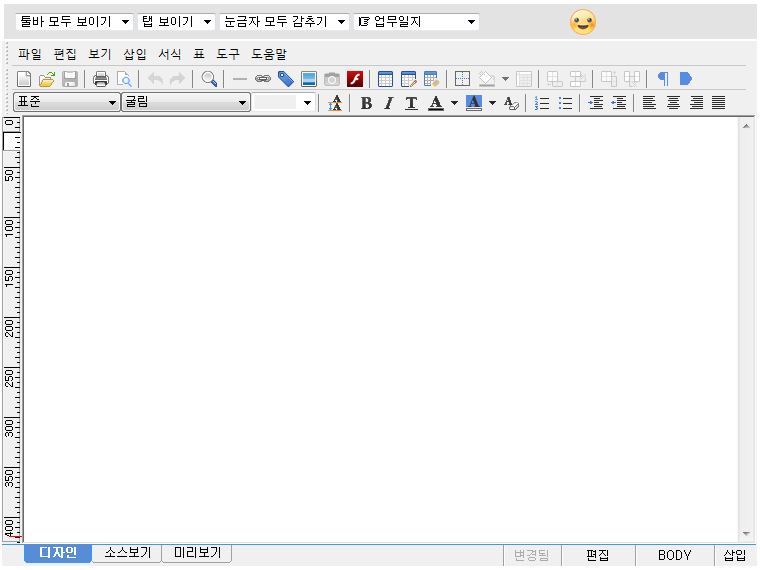The width and height of the screenshot is (760, 570).
Task: Click the magnifier find icon
Action: coord(209,79)
